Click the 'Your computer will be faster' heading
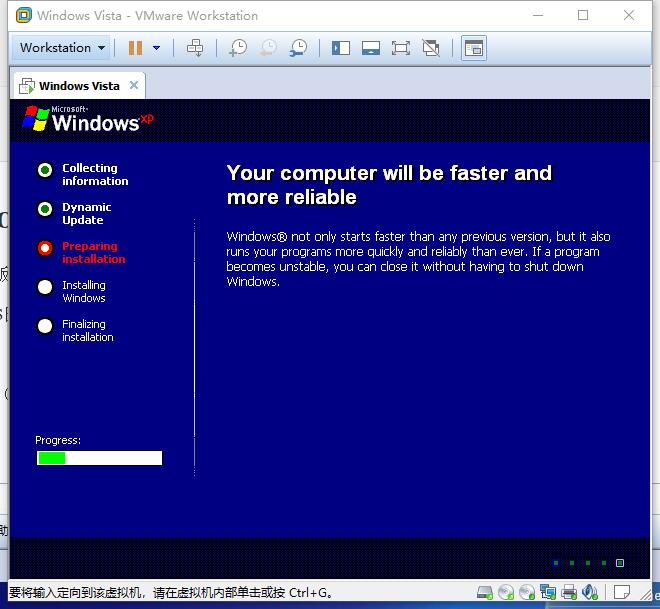 pyautogui.click(x=389, y=185)
